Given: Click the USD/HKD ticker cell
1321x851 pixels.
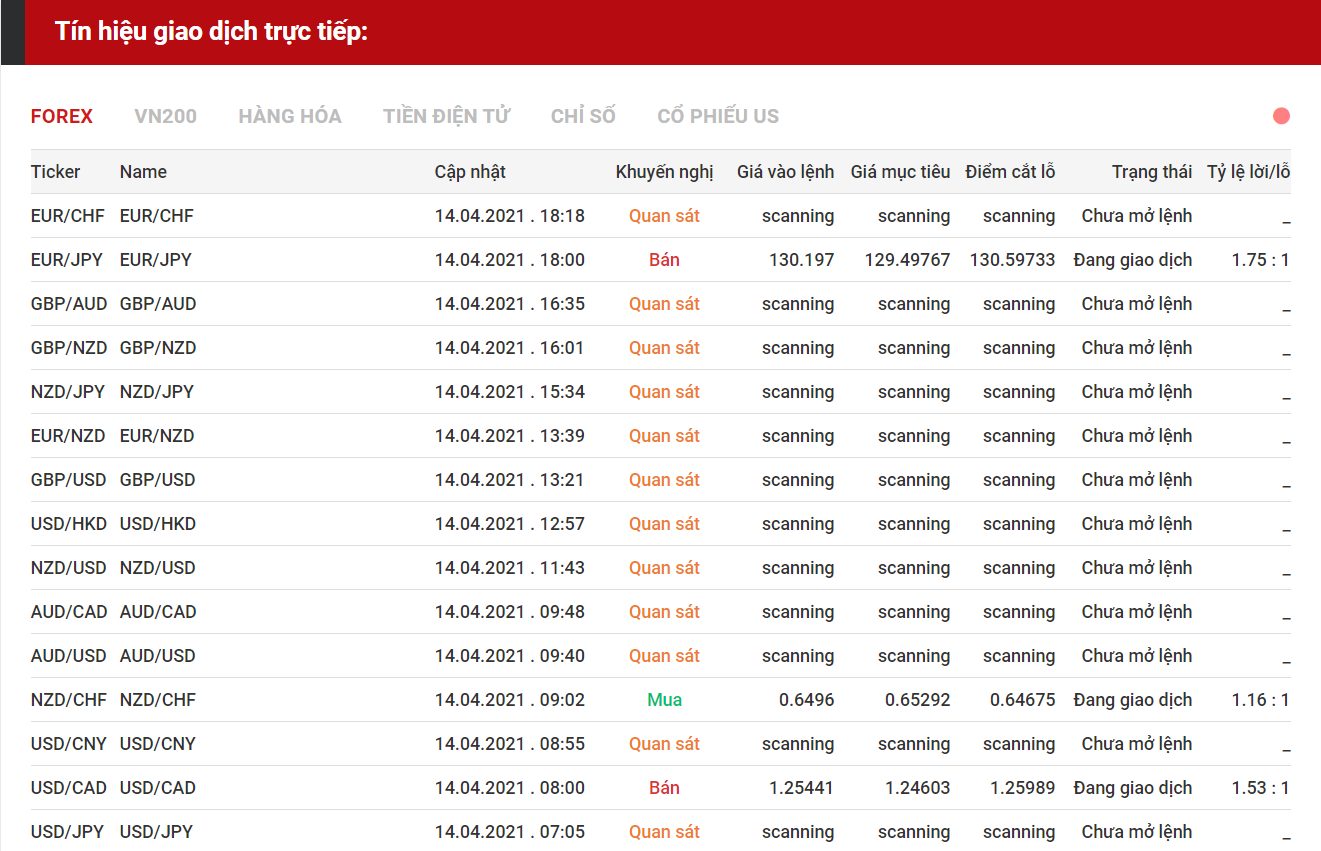Looking at the screenshot, I should click(x=69, y=524).
